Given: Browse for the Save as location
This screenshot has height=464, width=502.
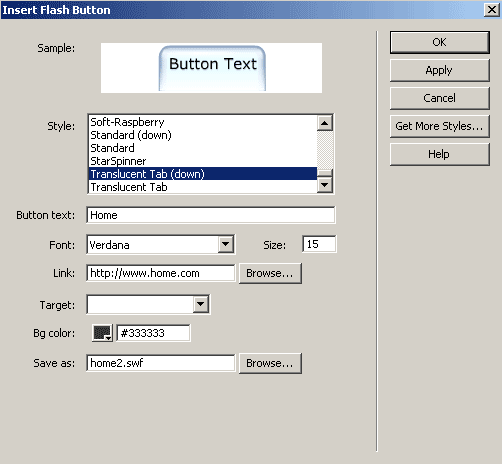Looking at the screenshot, I should point(270,363).
